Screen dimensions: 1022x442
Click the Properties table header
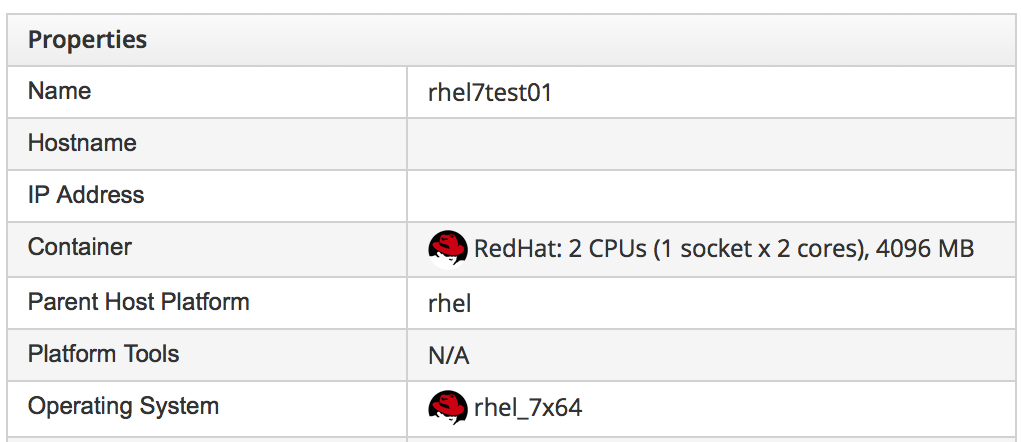(88, 40)
